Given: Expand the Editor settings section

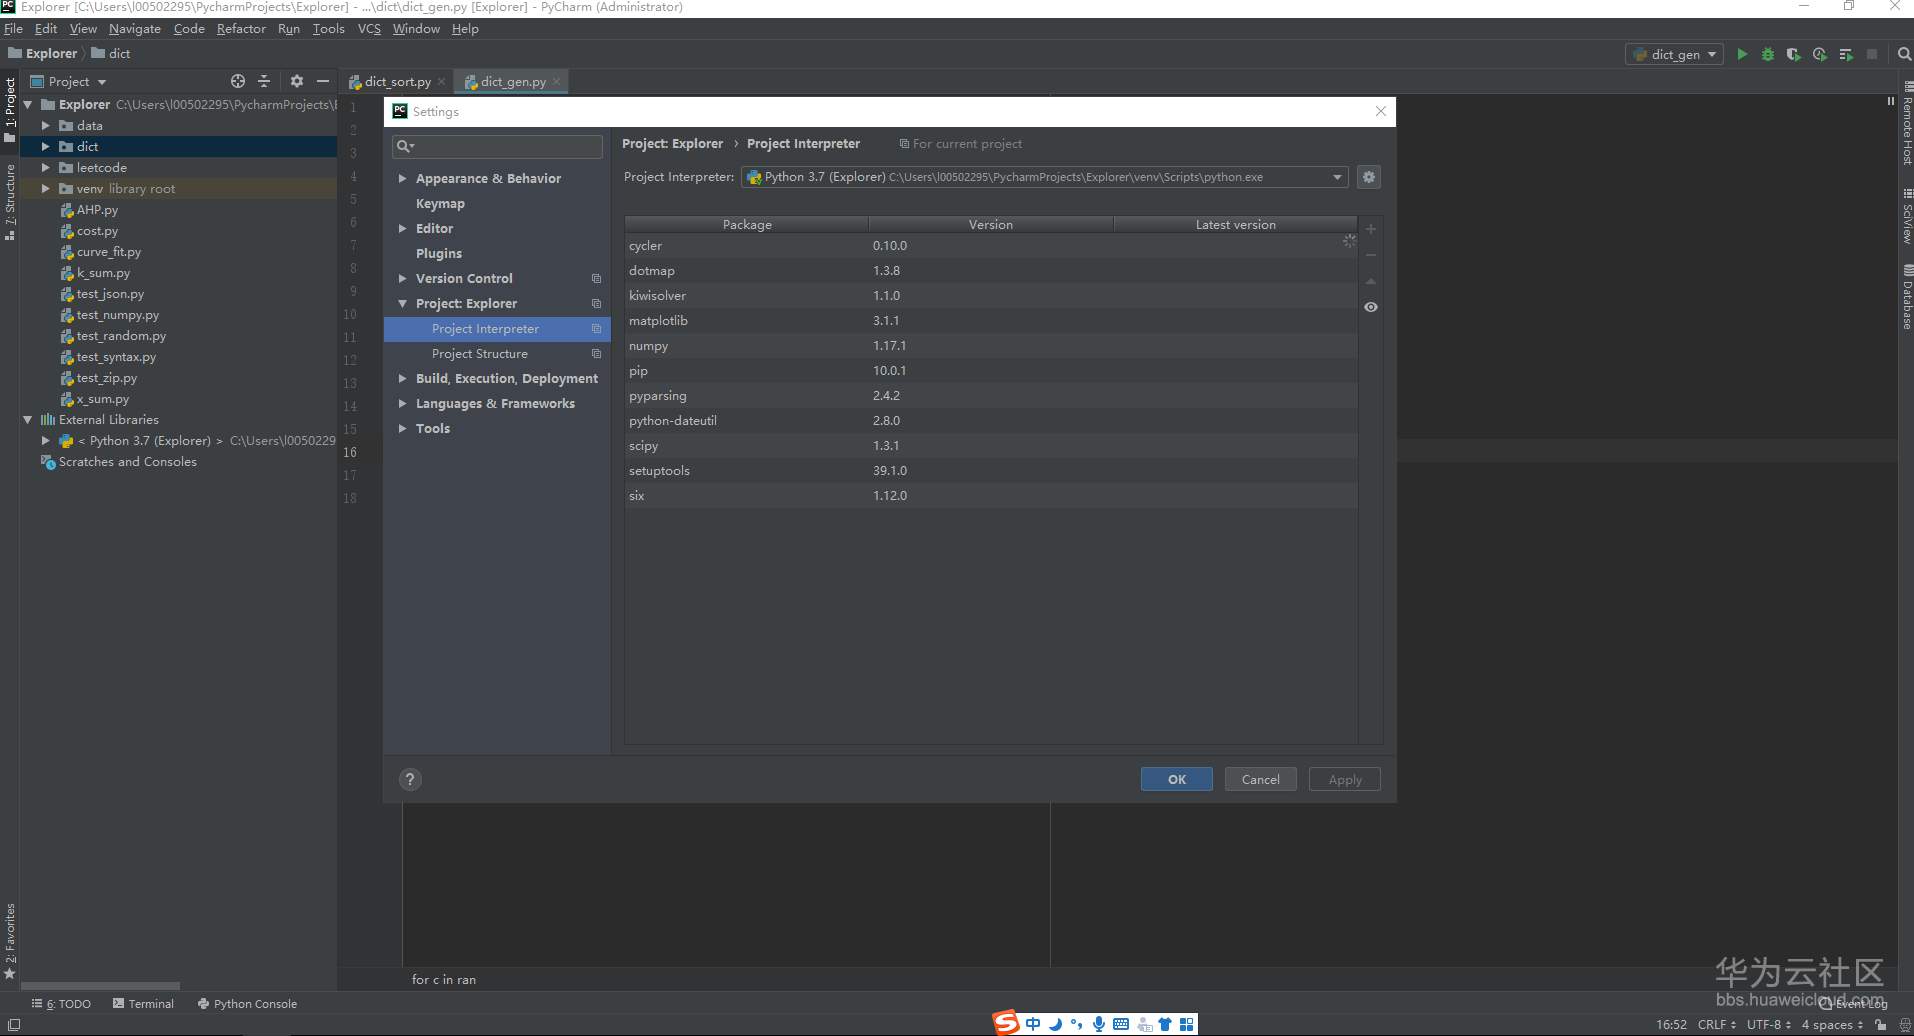Looking at the screenshot, I should coord(402,228).
